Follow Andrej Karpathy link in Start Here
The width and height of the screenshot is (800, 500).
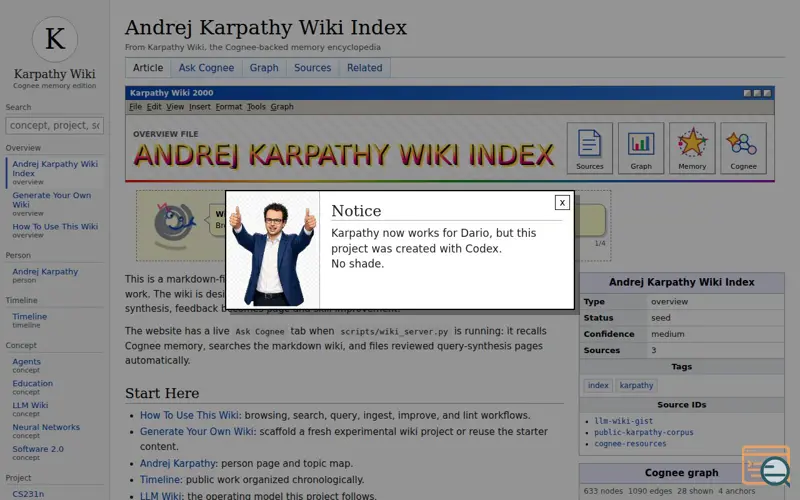coord(178,463)
